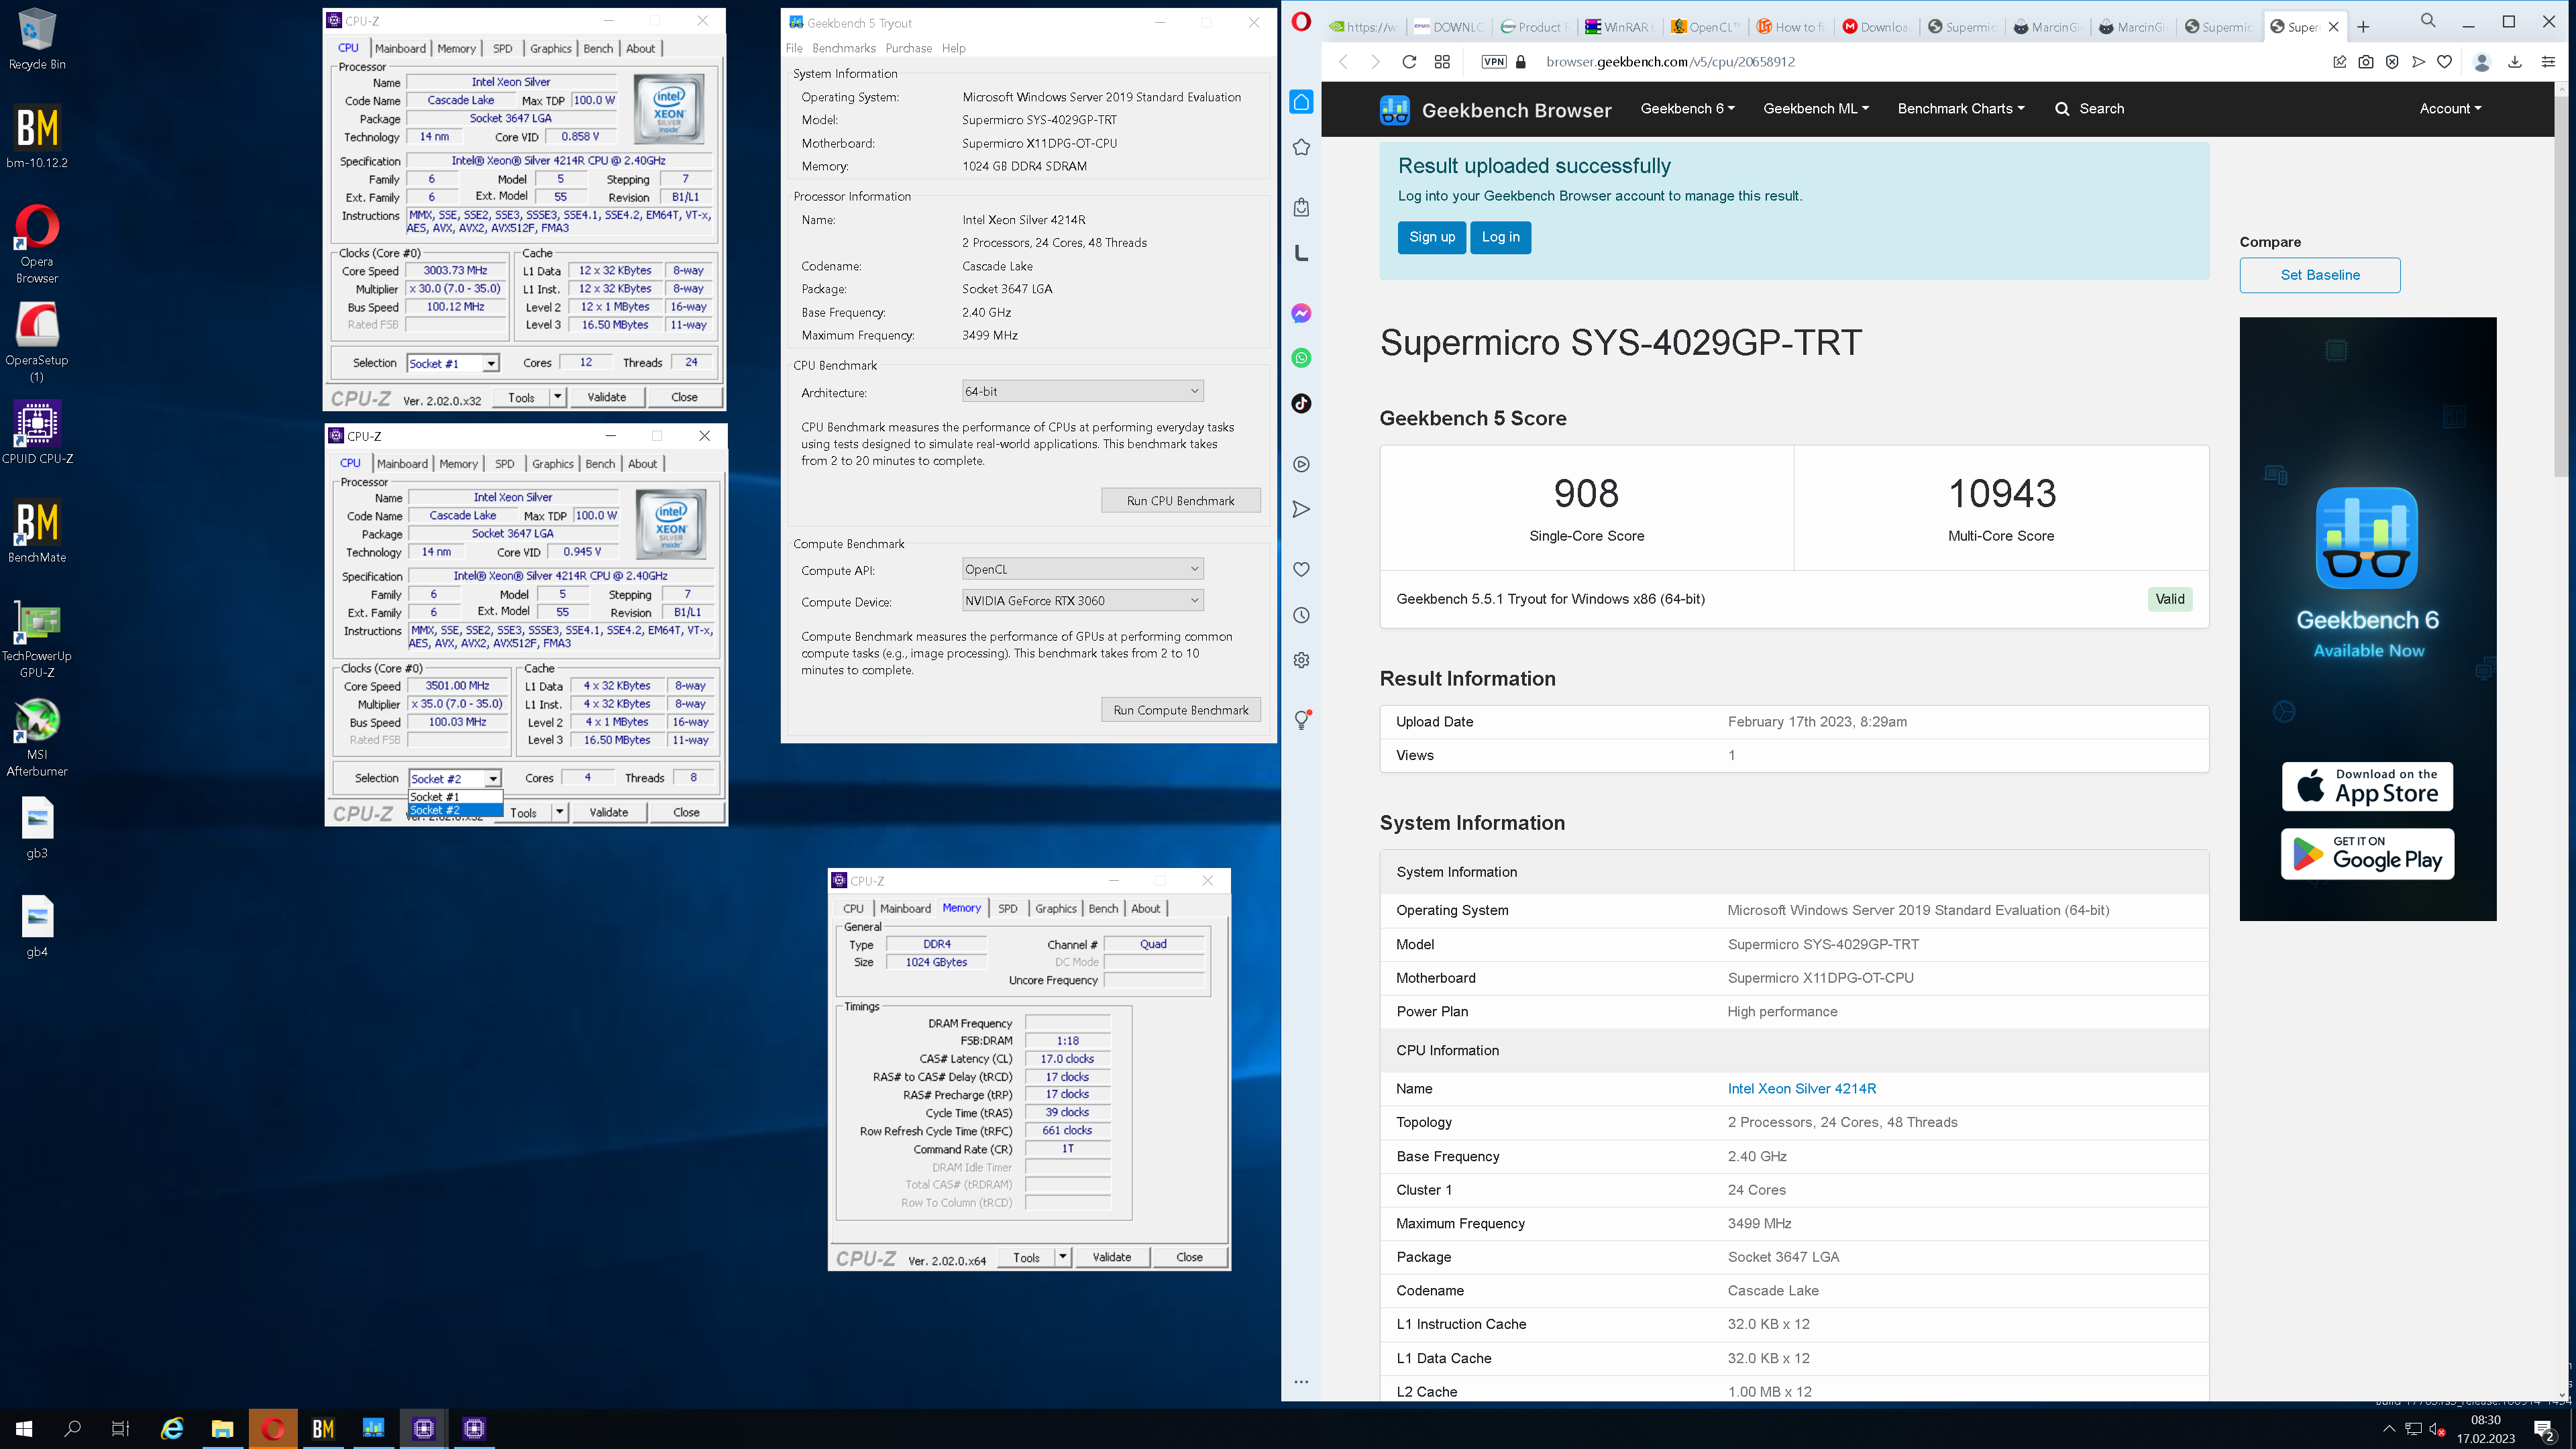
Task: Open Socket #1 selection dropdown in top CPU-Z
Action: tap(453, 364)
